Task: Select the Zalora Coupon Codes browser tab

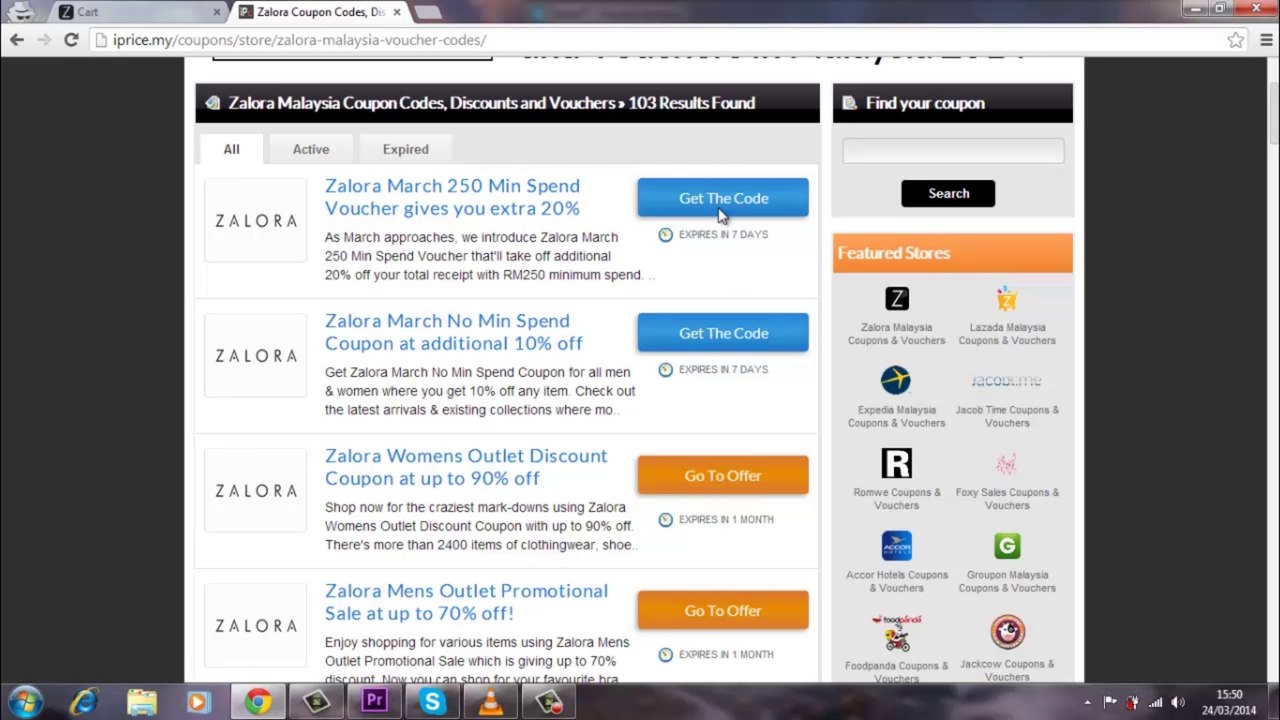Action: [x=320, y=12]
